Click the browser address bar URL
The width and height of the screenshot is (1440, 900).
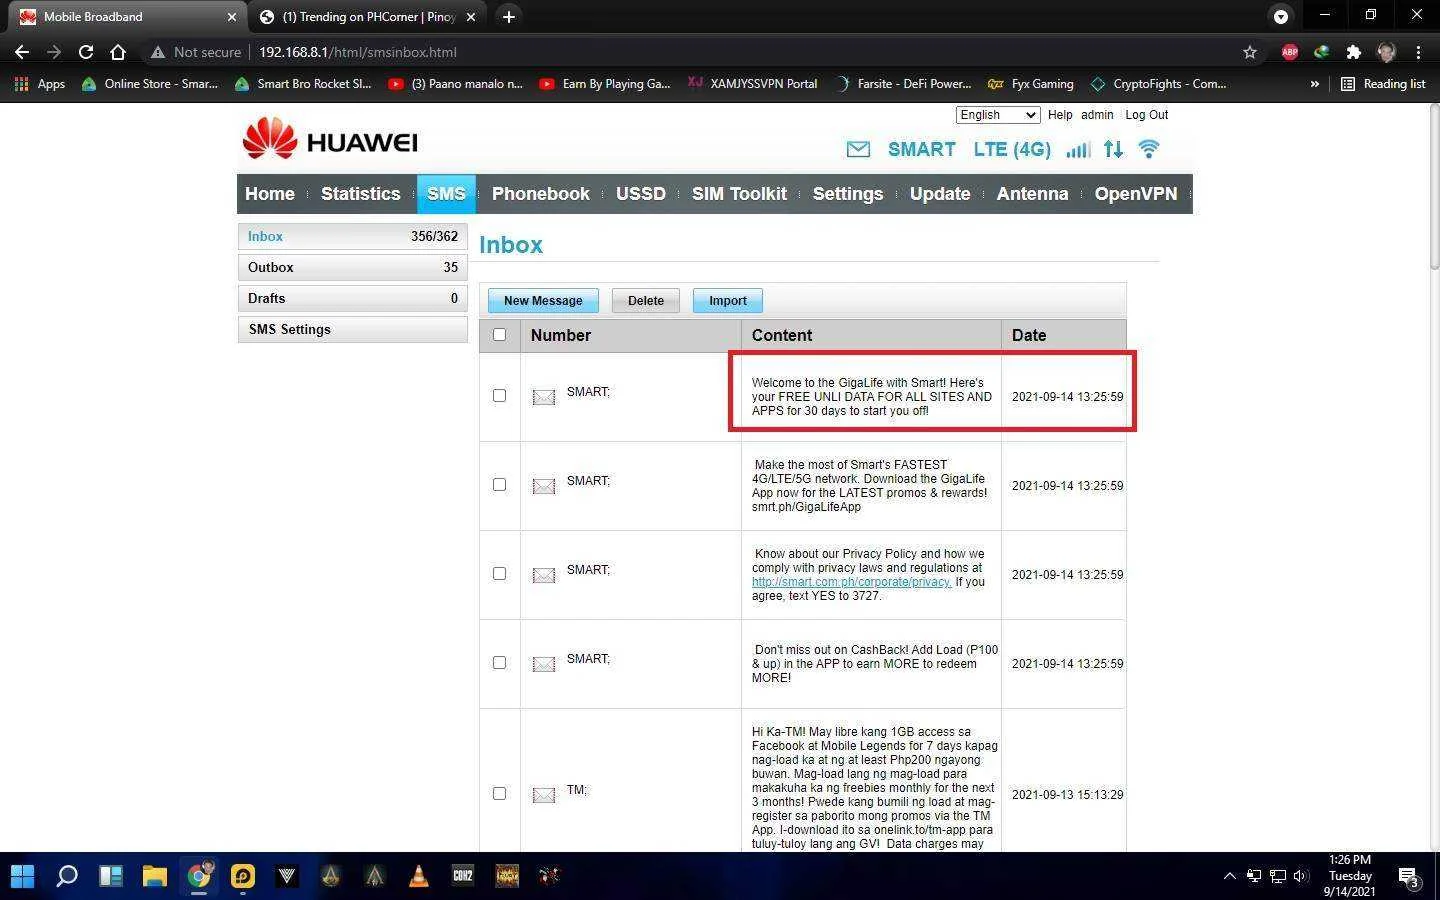pos(358,52)
